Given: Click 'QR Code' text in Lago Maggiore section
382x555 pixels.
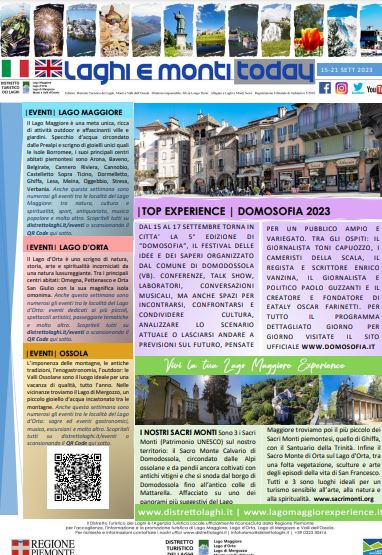Looking at the screenshot, I should tap(38, 233).
